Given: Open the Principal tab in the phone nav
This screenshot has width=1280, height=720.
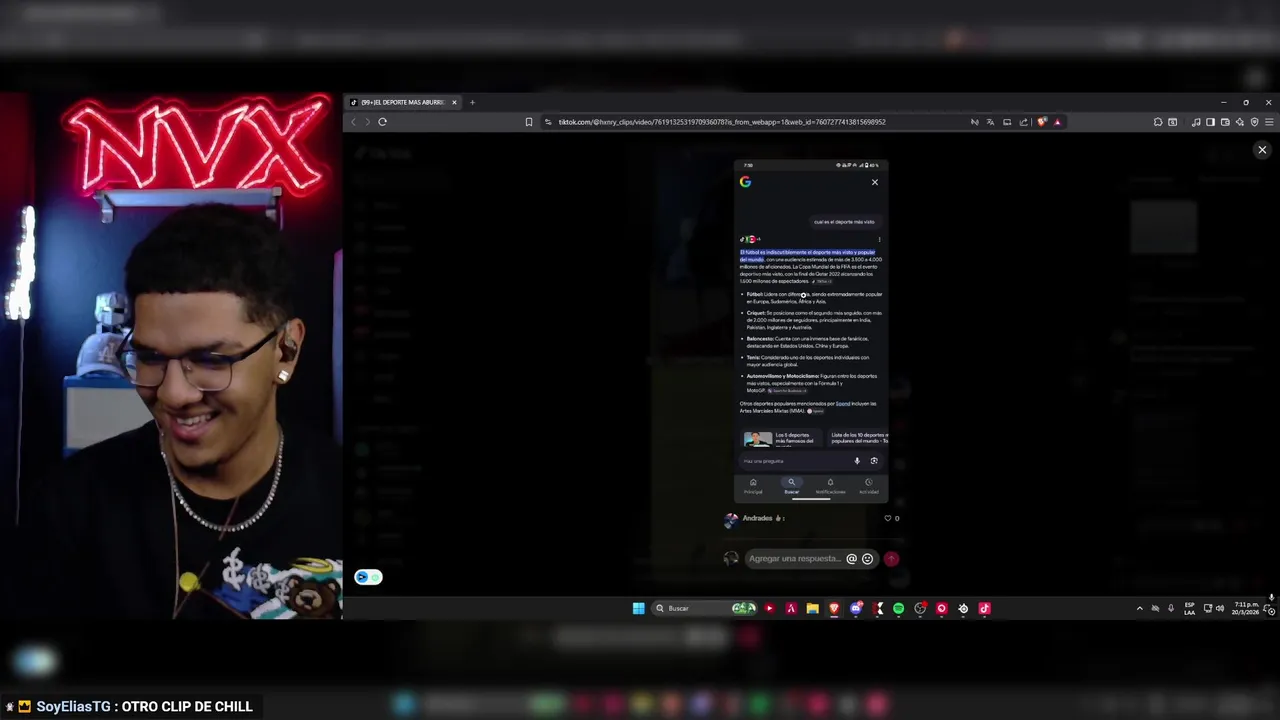Looking at the screenshot, I should tap(753, 486).
